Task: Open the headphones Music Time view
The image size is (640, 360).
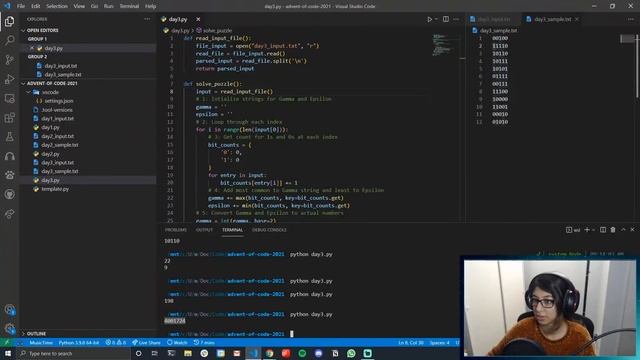Action: click(9, 156)
